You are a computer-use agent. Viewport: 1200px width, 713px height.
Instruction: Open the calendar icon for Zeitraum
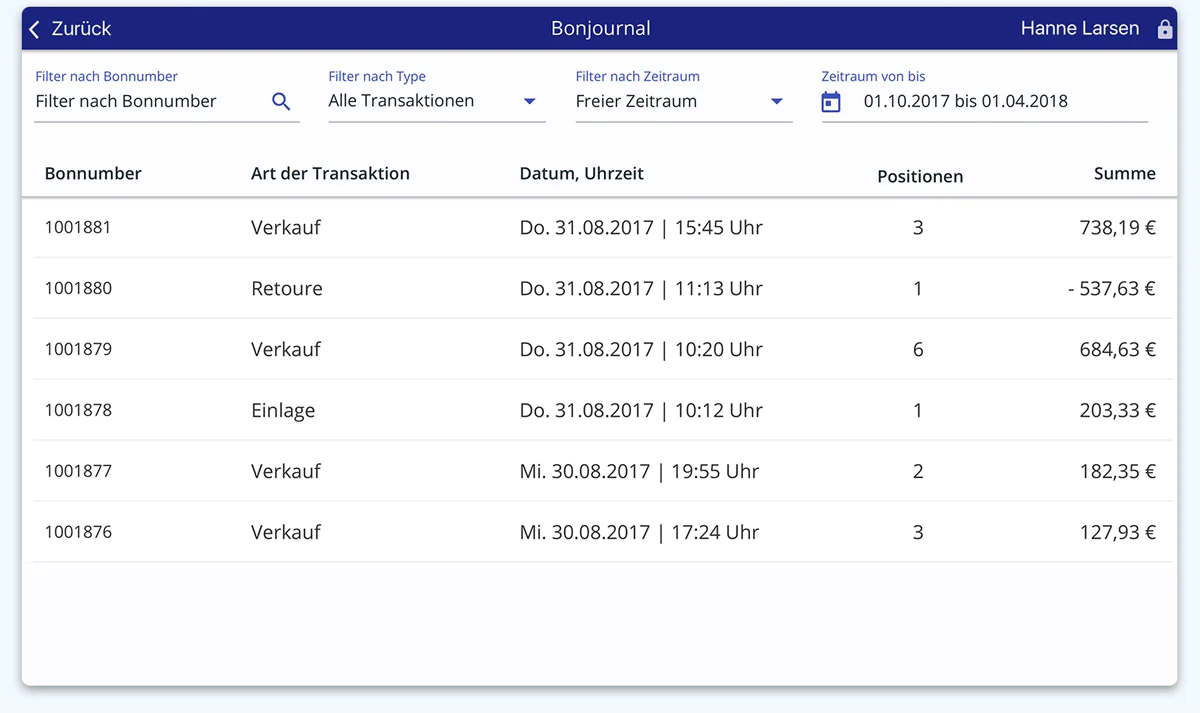point(831,102)
